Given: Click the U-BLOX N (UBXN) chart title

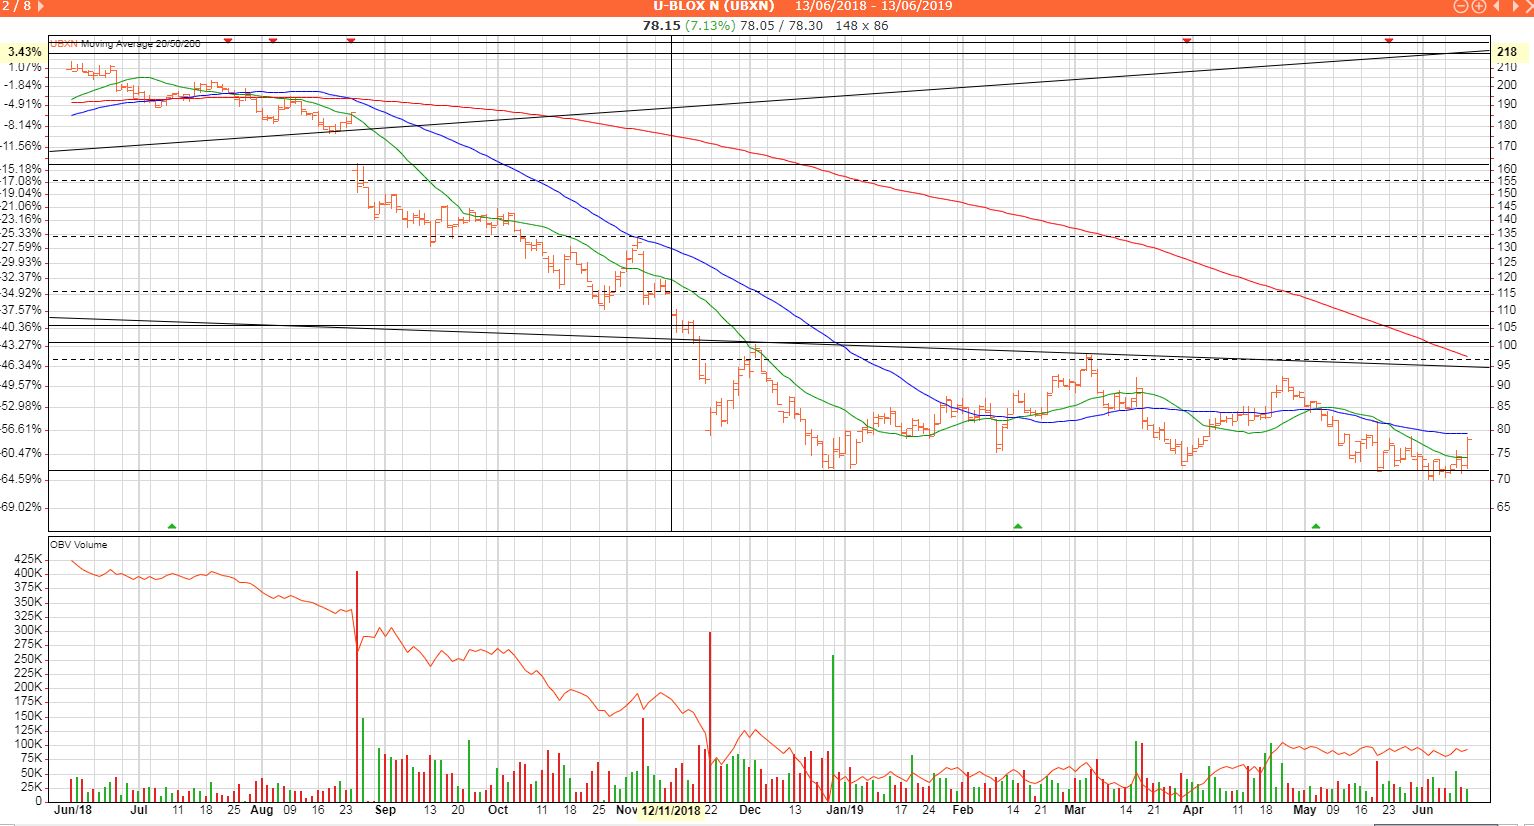Looking at the screenshot, I should click(x=714, y=6).
